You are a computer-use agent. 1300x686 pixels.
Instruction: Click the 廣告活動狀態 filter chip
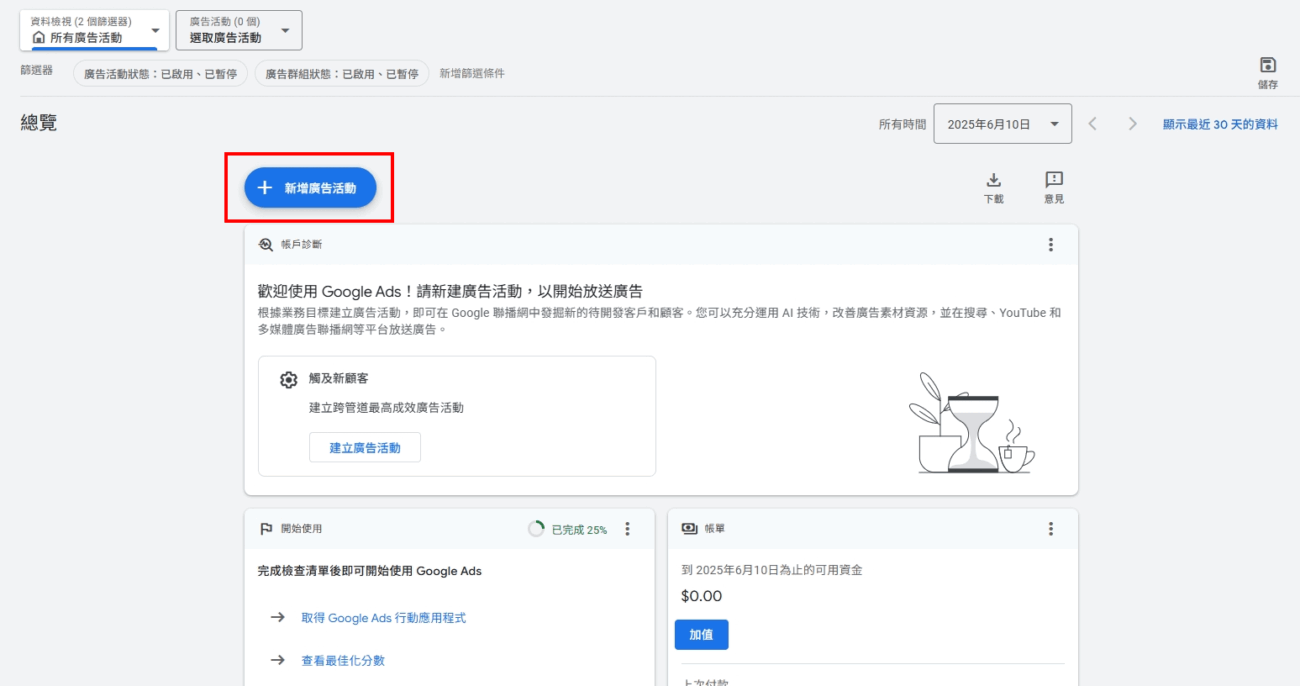(x=160, y=73)
